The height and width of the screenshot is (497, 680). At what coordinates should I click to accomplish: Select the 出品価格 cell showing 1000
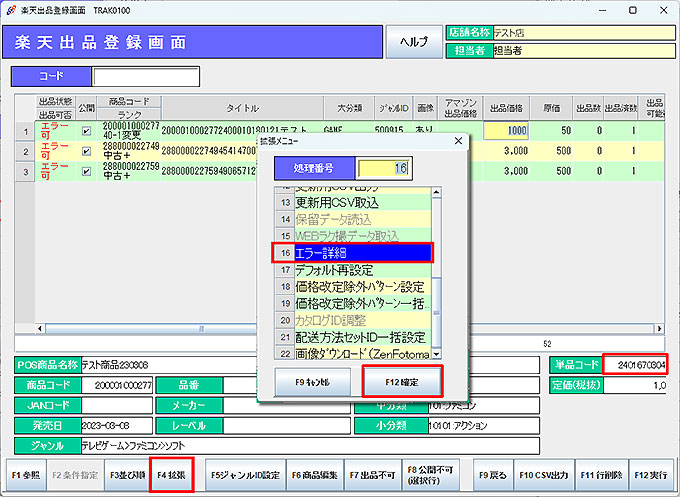(506, 131)
